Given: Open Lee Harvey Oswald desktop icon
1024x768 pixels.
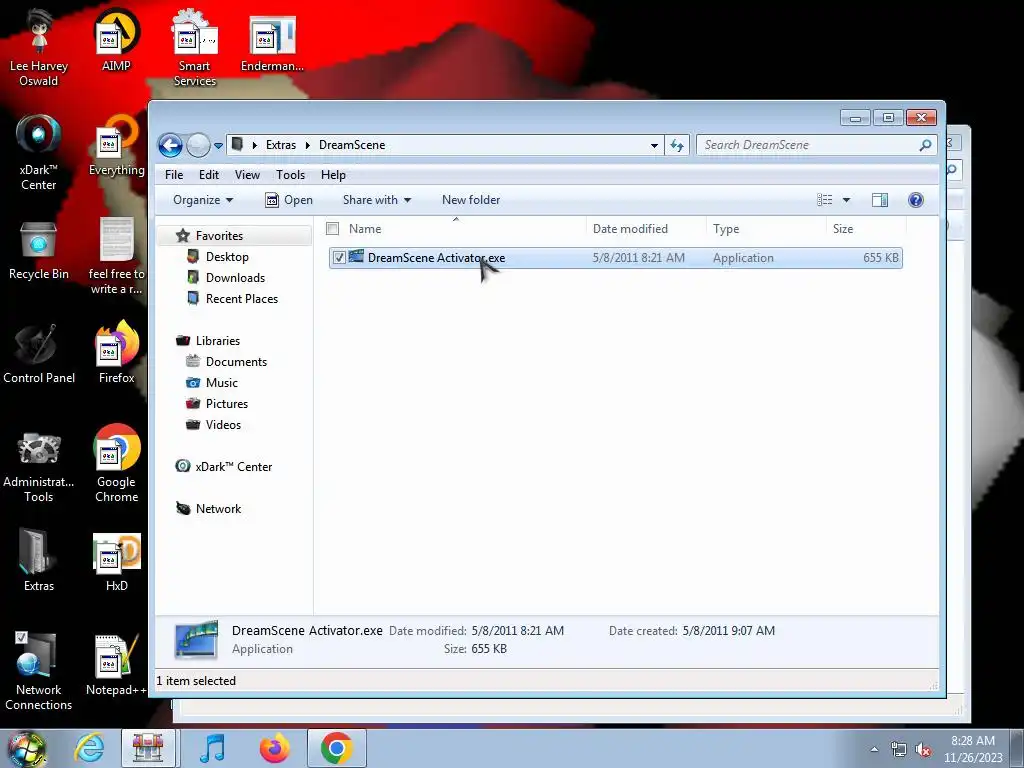Looking at the screenshot, I should (39, 48).
